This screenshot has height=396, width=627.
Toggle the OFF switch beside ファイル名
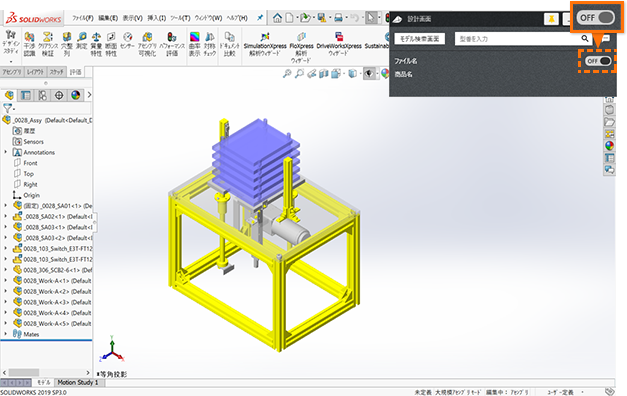598,61
